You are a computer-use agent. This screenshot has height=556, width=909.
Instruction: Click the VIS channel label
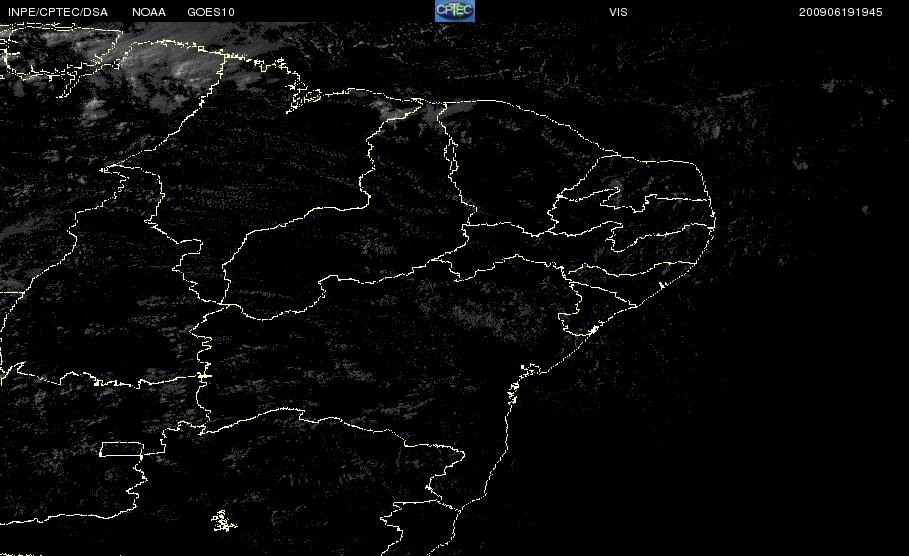(x=618, y=12)
